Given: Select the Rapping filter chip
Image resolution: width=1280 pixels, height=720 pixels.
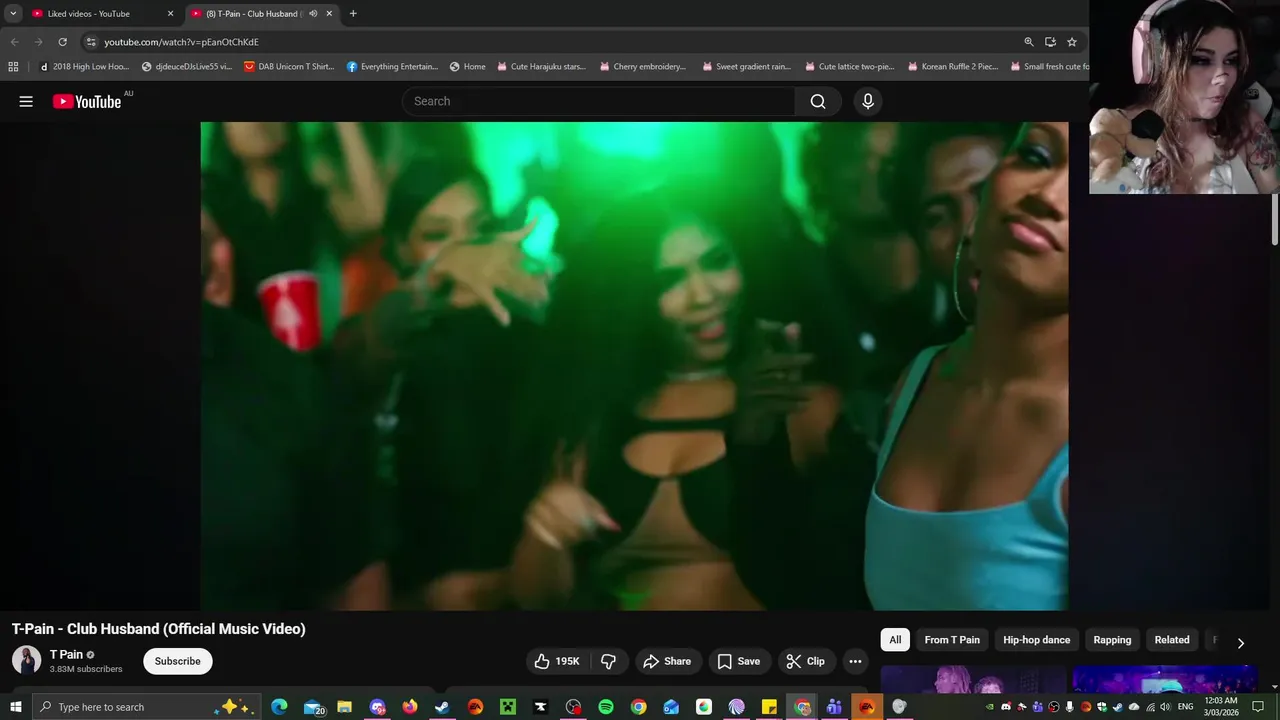Looking at the screenshot, I should [x=1112, y=640].
